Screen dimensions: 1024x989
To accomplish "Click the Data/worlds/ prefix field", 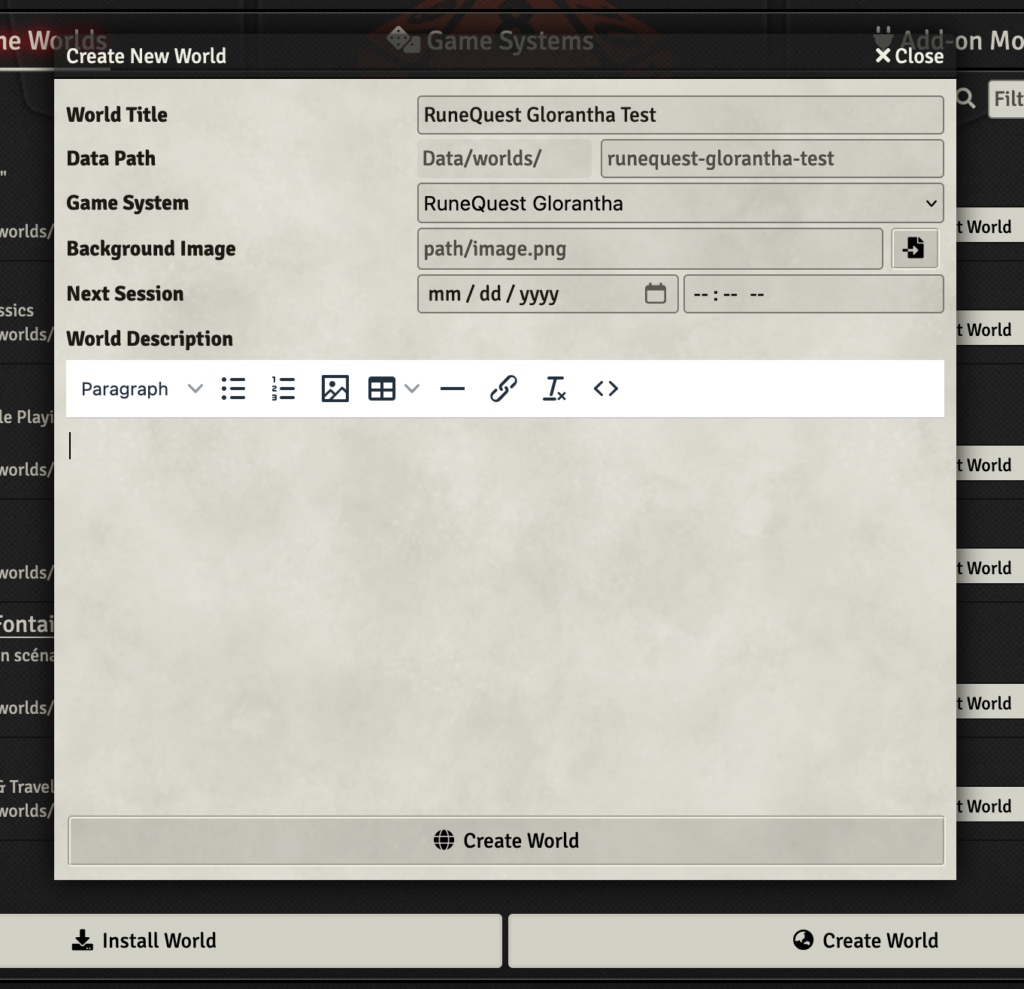I will pyautogui.click(x=504, y=158).
